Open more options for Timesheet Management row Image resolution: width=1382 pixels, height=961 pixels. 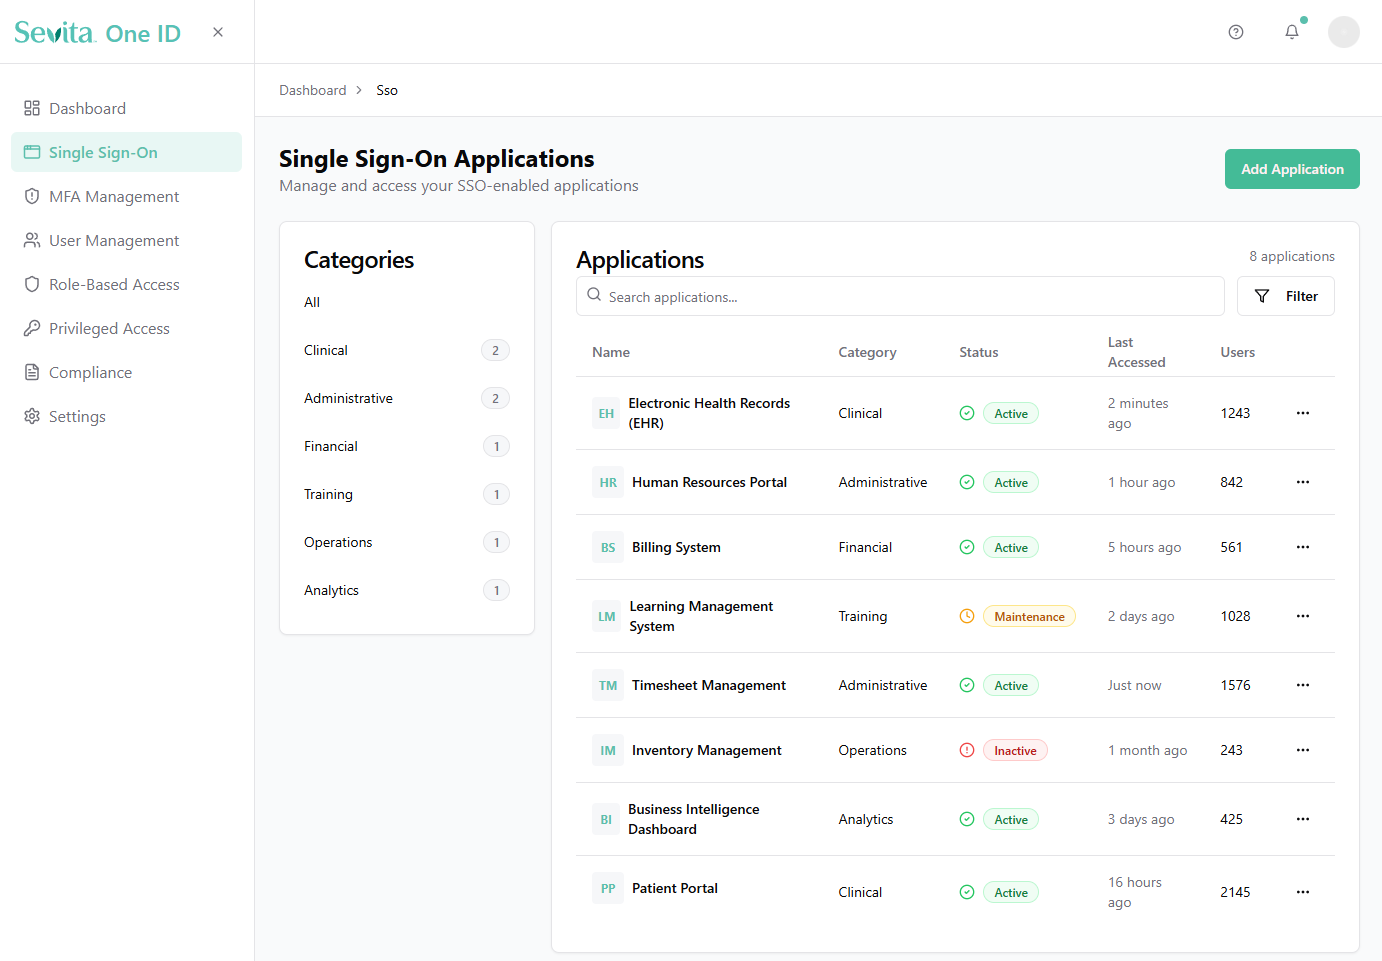point(1303,685)
